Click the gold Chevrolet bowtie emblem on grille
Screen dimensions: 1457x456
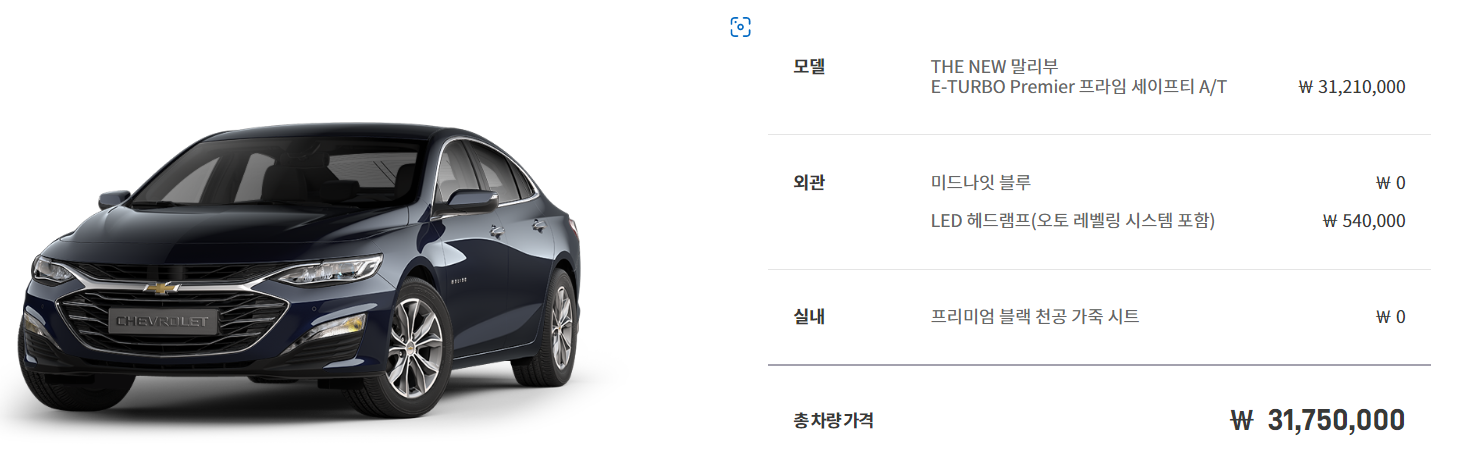(x=161, y=288)
